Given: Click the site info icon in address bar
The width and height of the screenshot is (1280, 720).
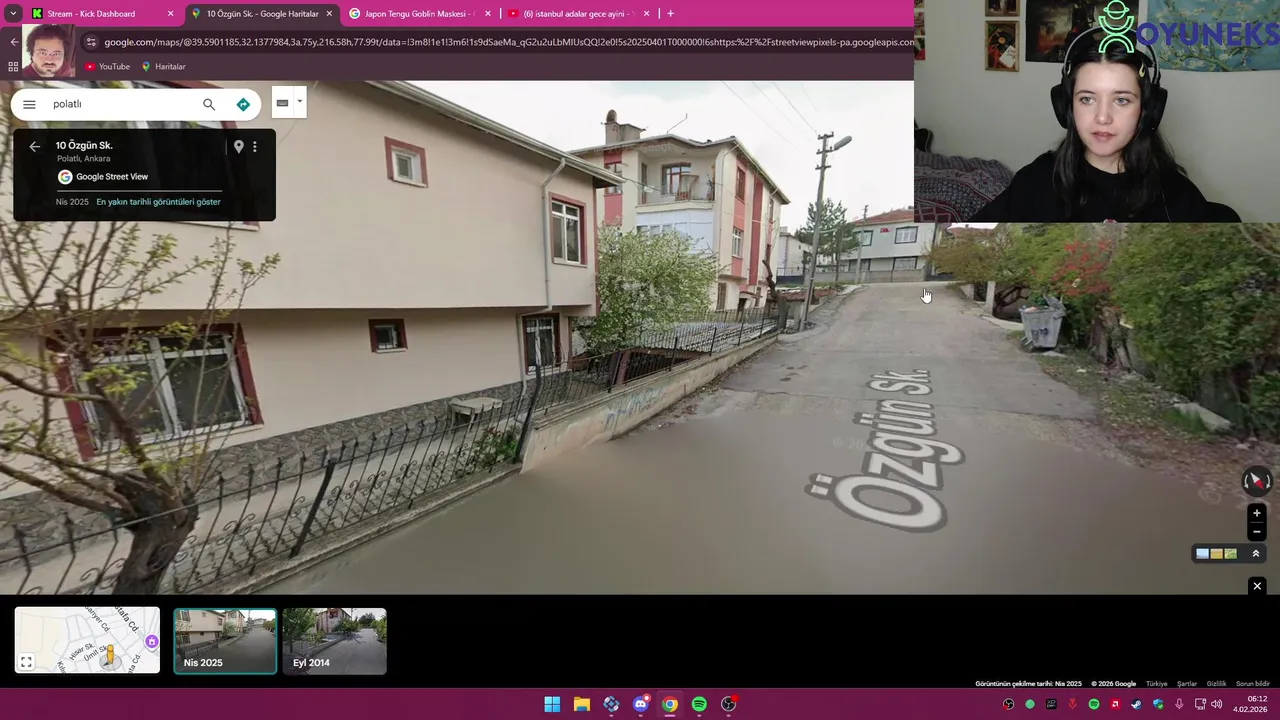Looking at the screenshot, I should [91, 42].
